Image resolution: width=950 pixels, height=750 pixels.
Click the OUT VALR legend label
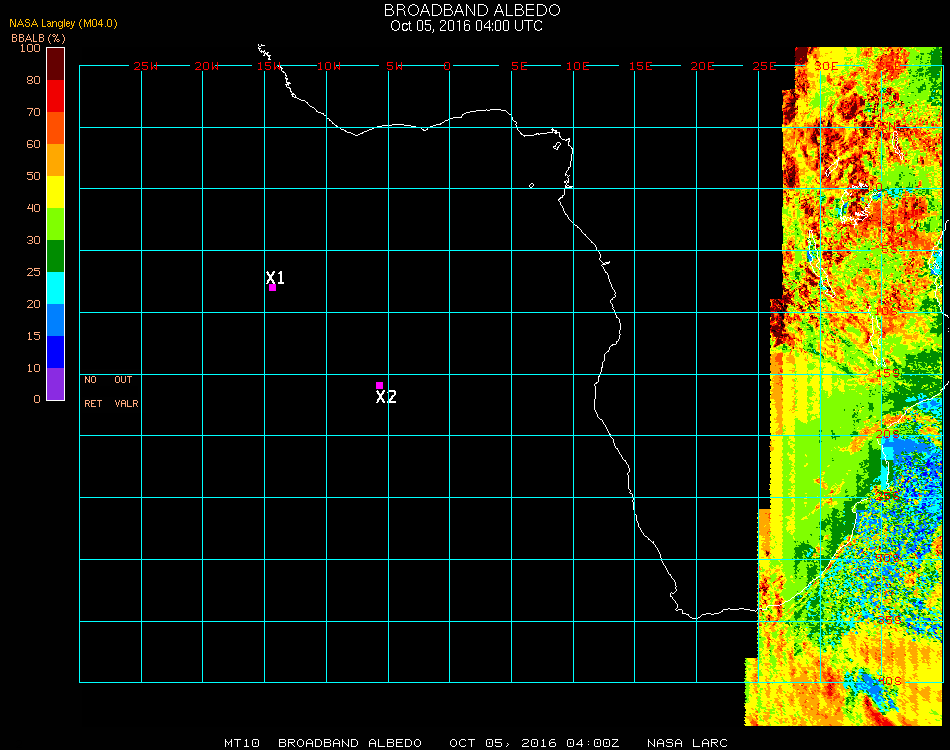(x=125, y=392)
